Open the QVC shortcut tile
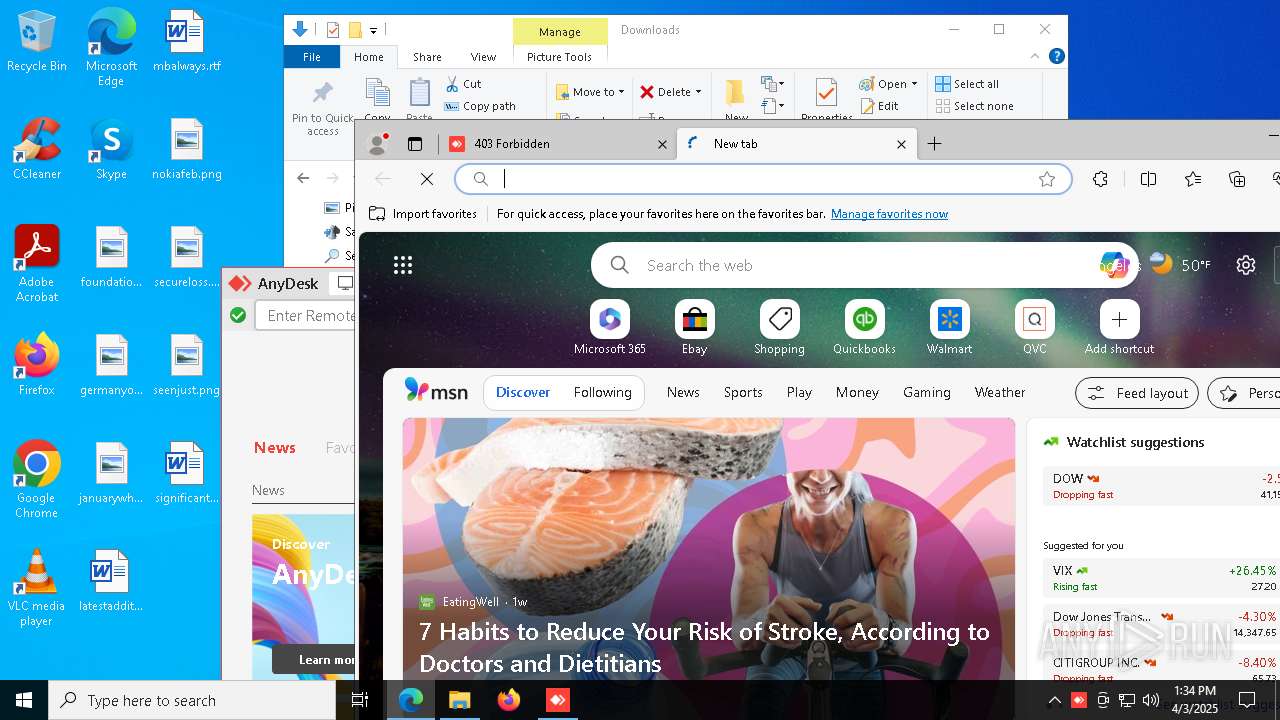The image size is (1280, 720). (x=1034, y=328)
